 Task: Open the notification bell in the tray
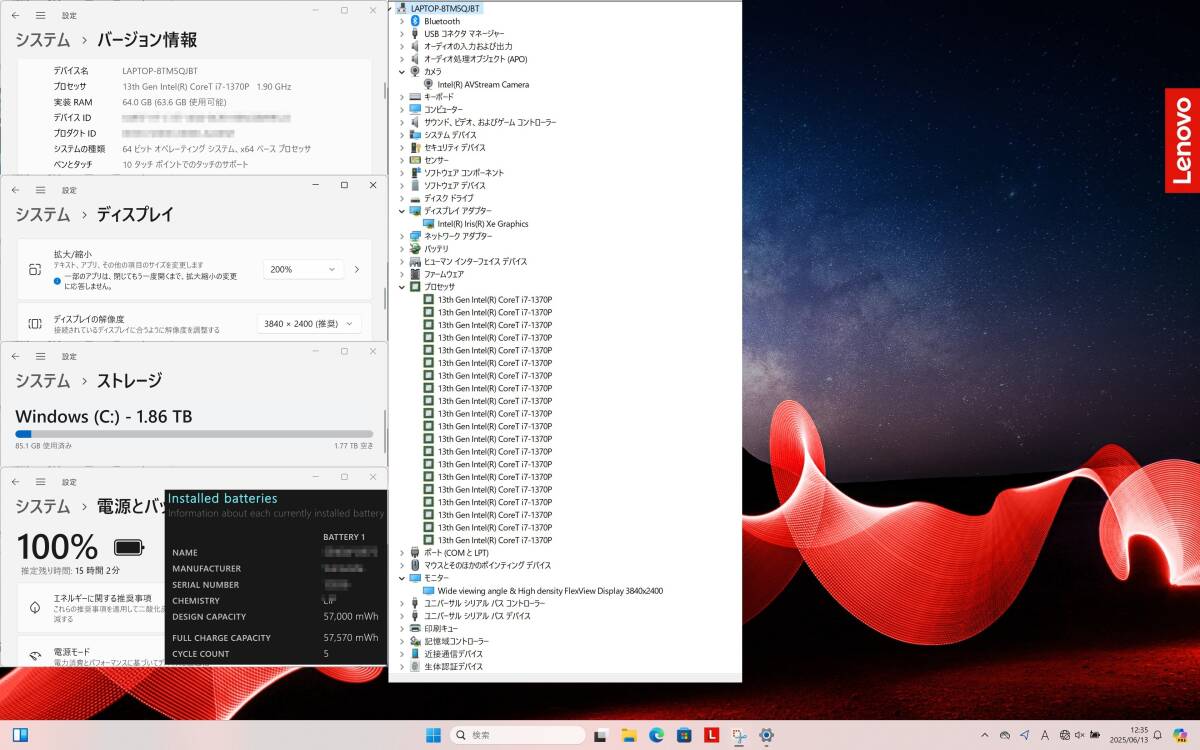(1156, 735)
